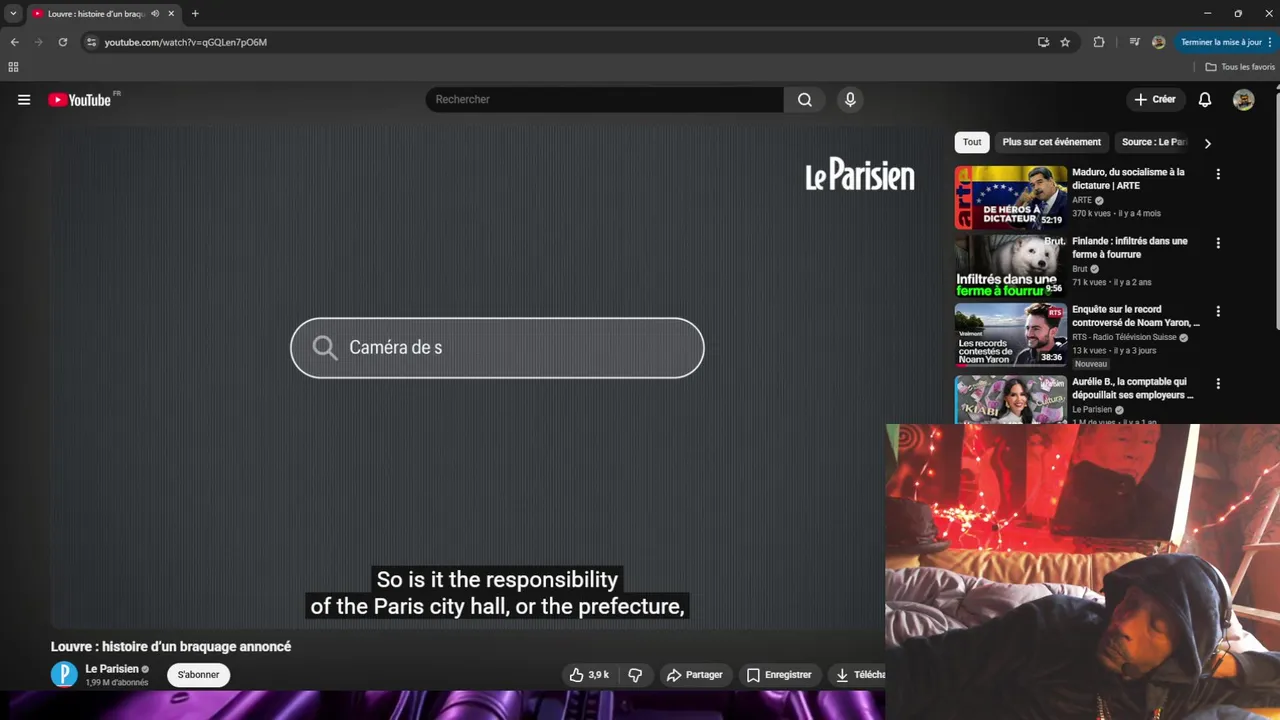Screen dimensions: 1280x720
Task: Save video with Enregistrer button
Action: 779,675
